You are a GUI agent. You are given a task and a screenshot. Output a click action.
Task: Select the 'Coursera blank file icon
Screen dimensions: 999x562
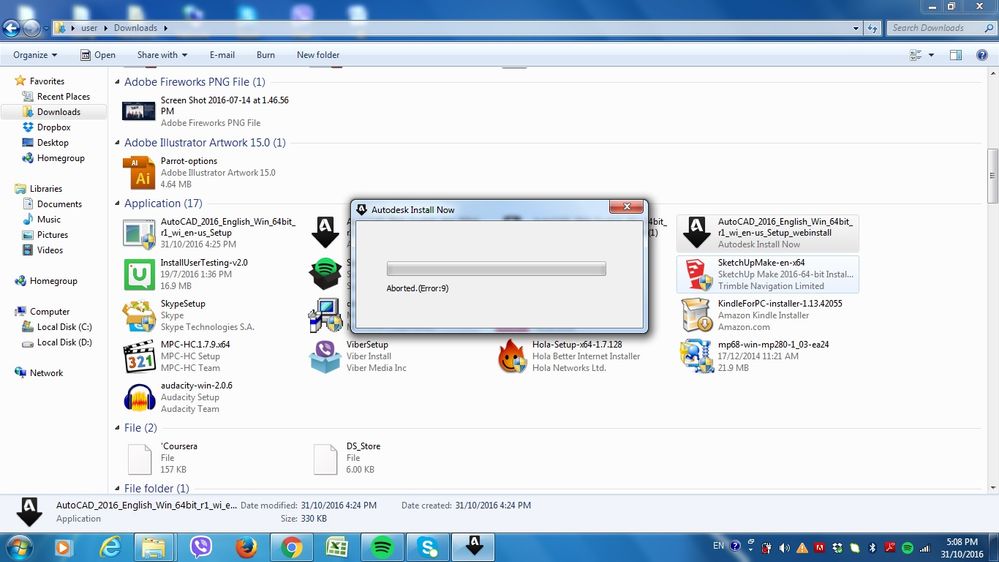pyautogui.click(x=140, y=459)
